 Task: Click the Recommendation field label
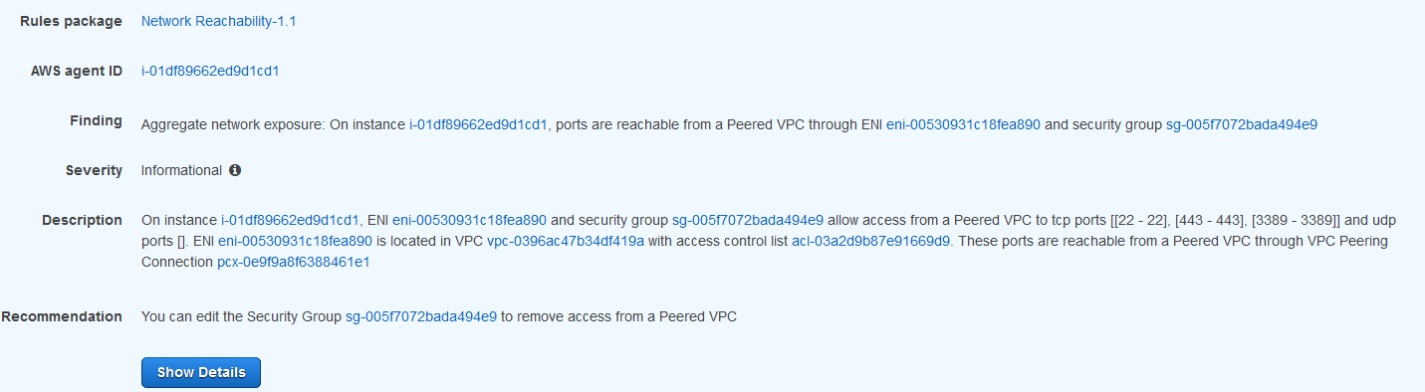62,317
